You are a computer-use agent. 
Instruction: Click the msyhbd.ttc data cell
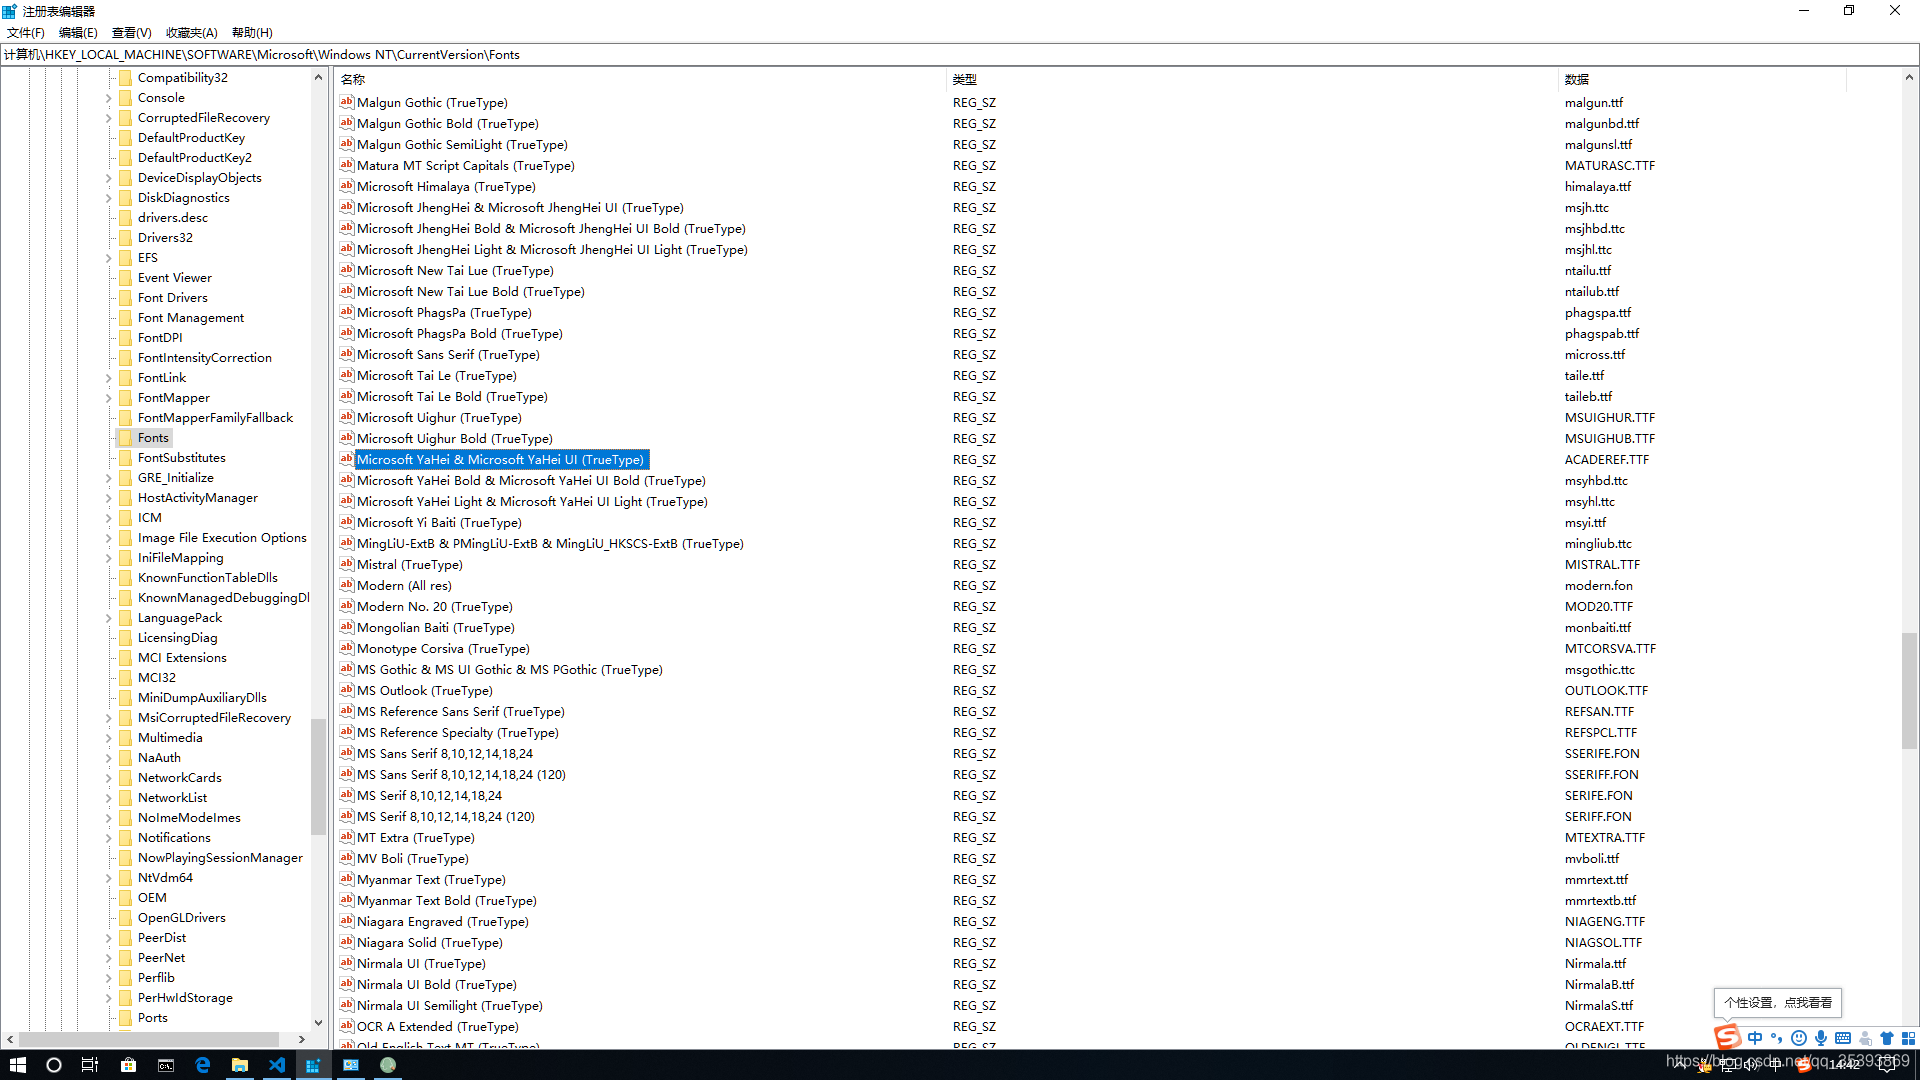pyautogui.click(x=1596, y=481)
